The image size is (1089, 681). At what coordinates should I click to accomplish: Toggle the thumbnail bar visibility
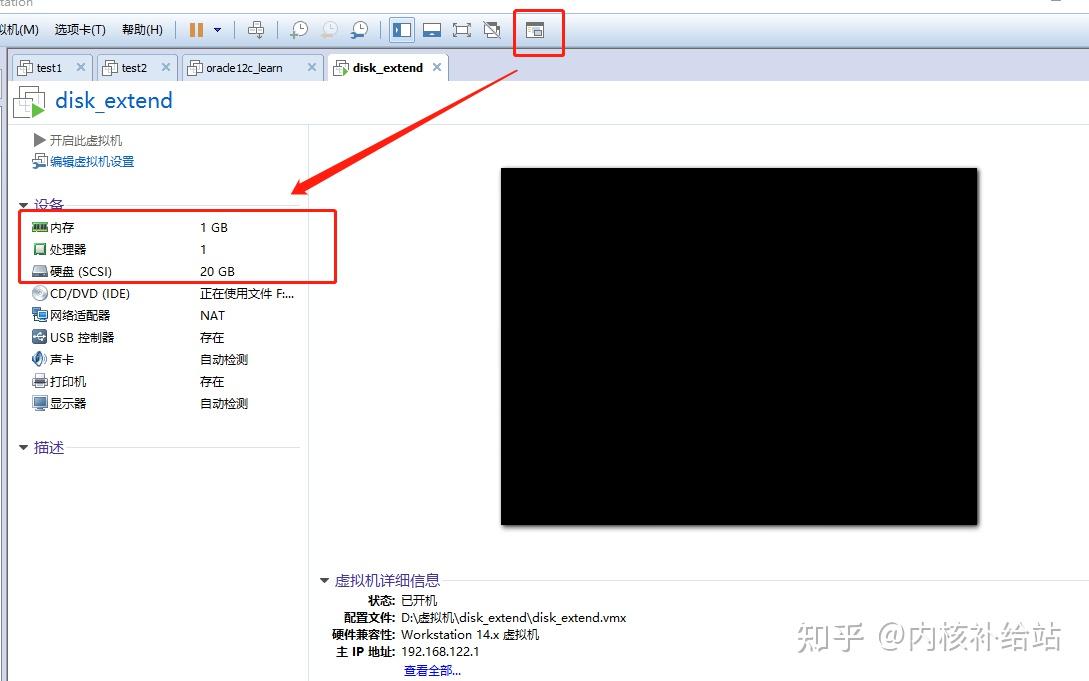[x=432, y=30]
